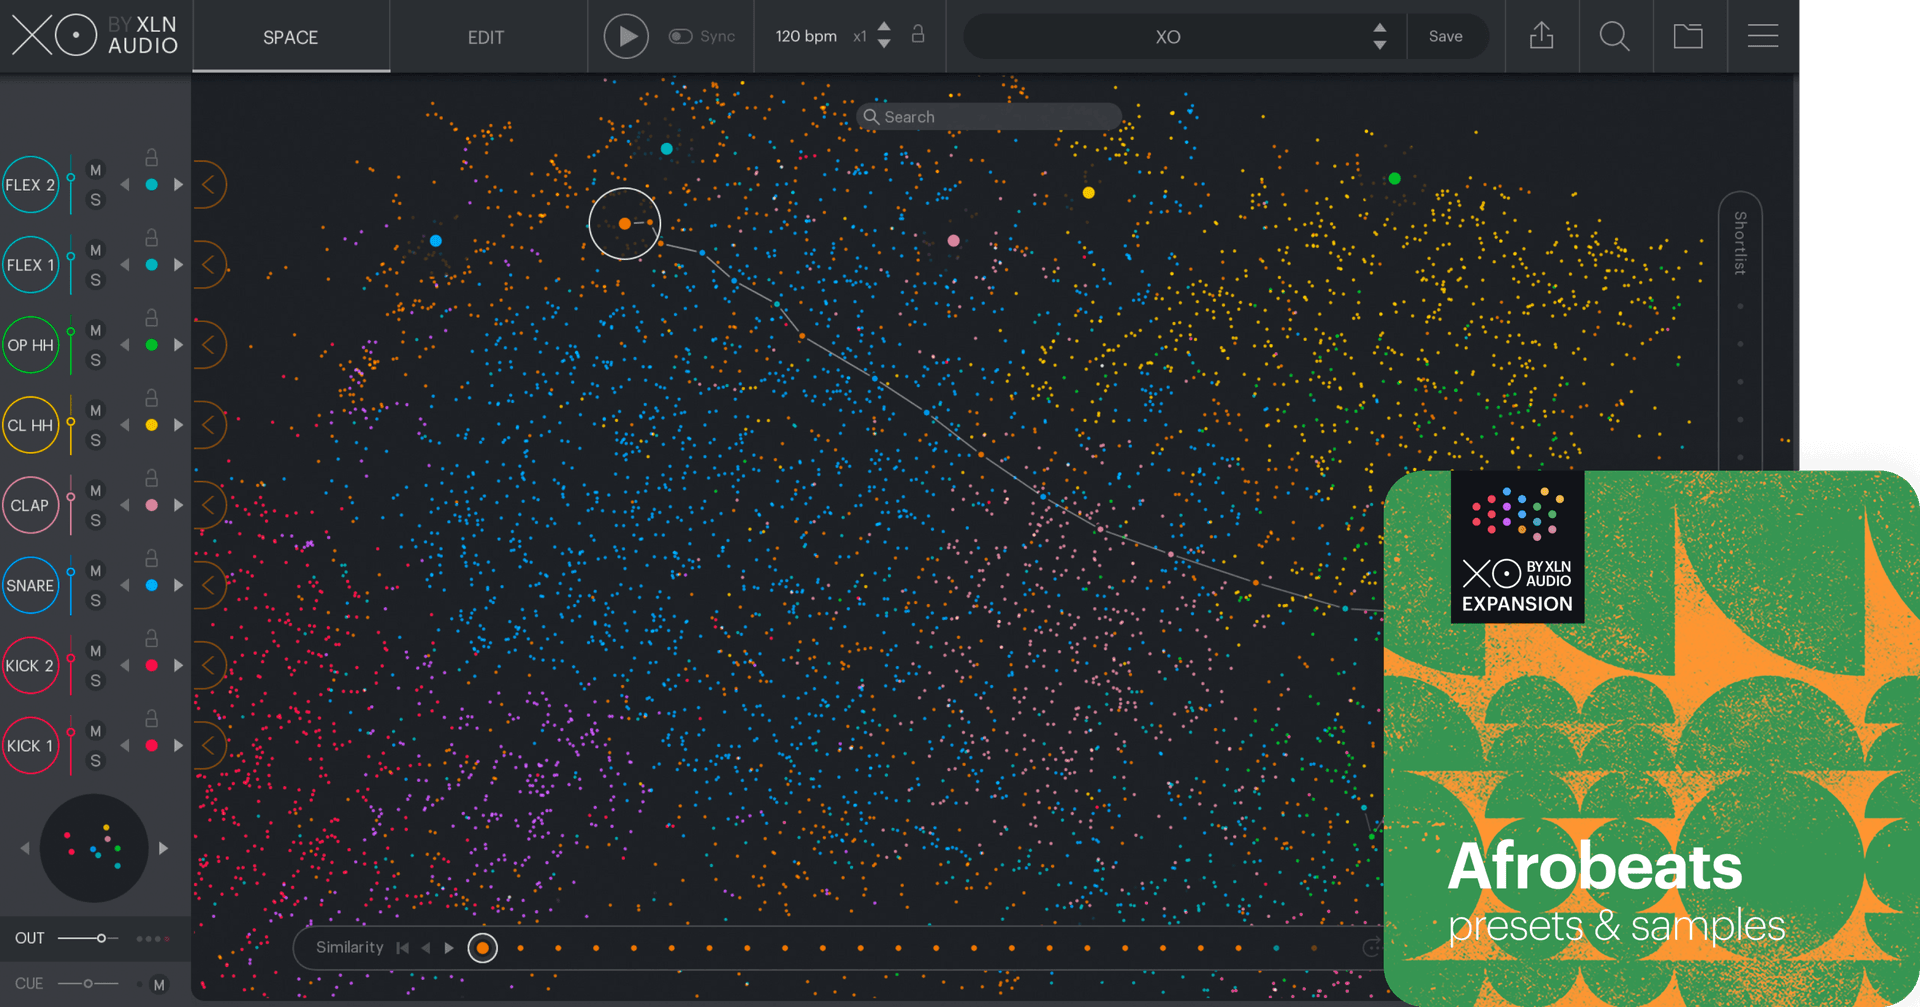Image resolution: width=1920 pixels, height=1007 pixels.
Task: Go to next kit with right arrow
Action: [163, 848]
